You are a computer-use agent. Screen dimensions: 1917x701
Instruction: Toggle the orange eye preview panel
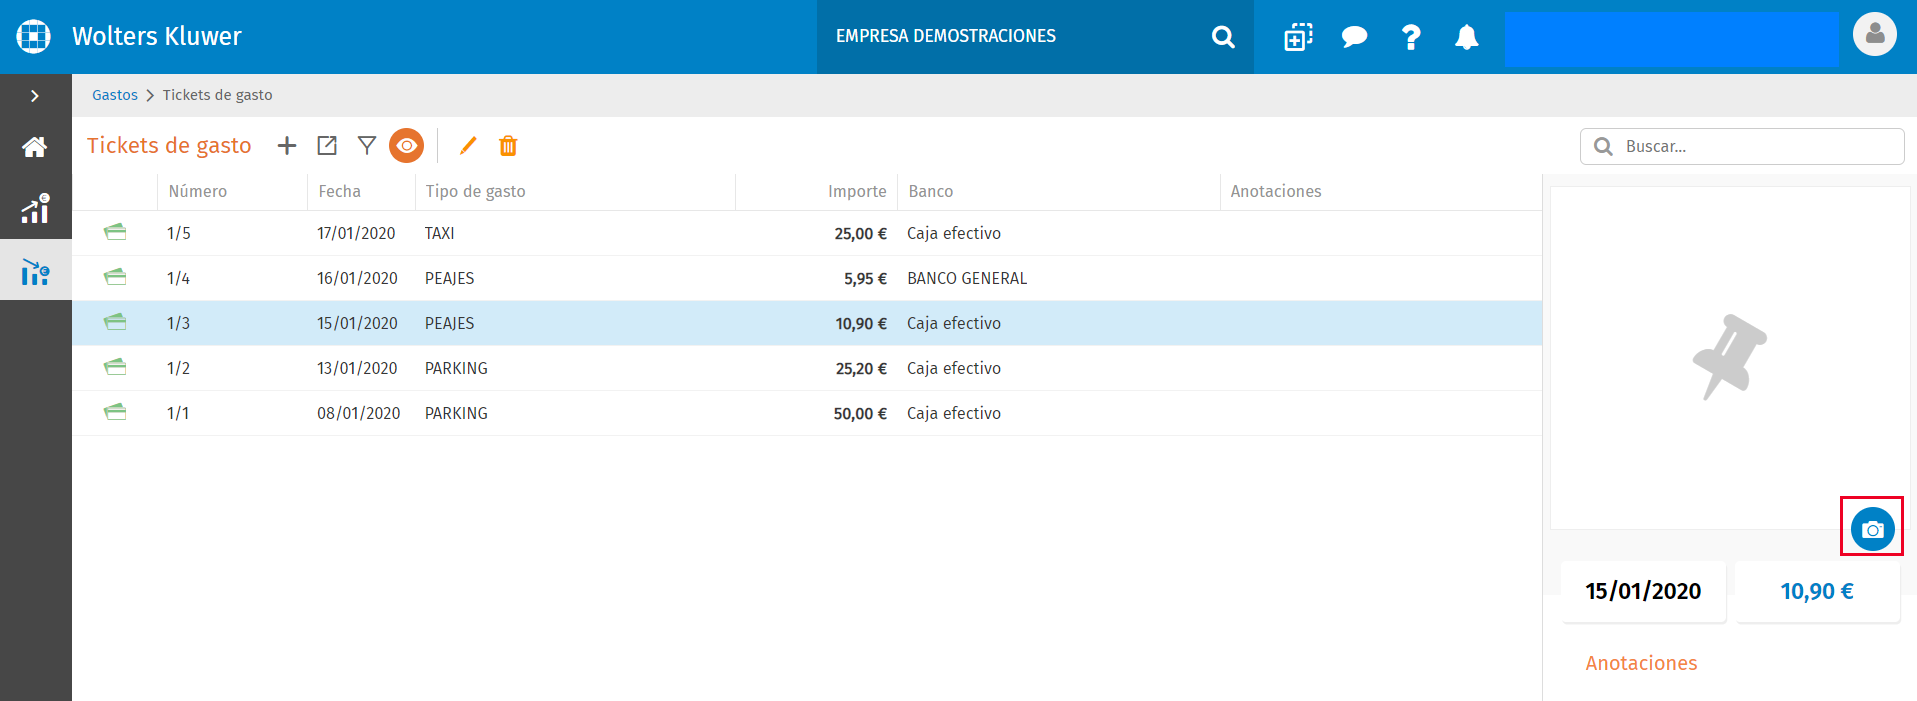(407, 146)
